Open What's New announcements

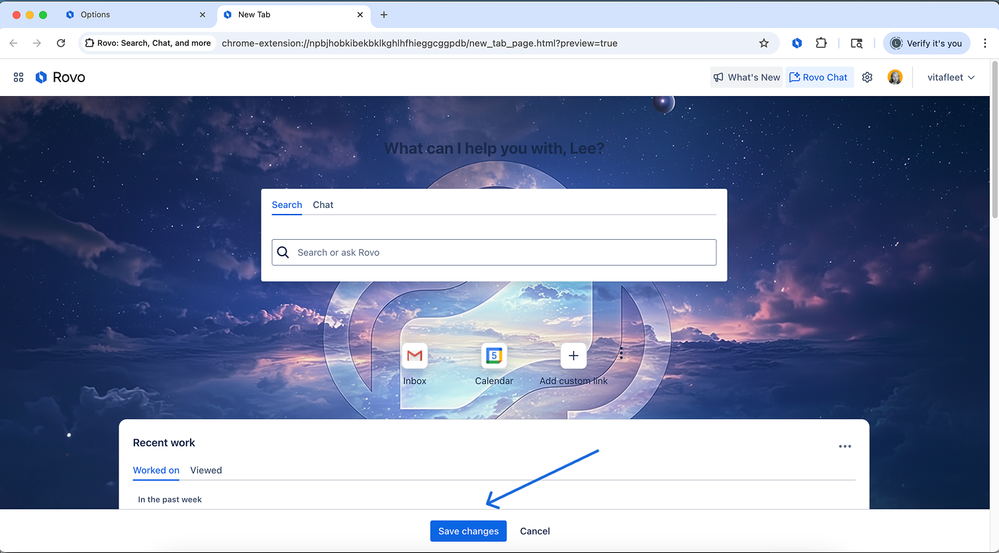746,77
